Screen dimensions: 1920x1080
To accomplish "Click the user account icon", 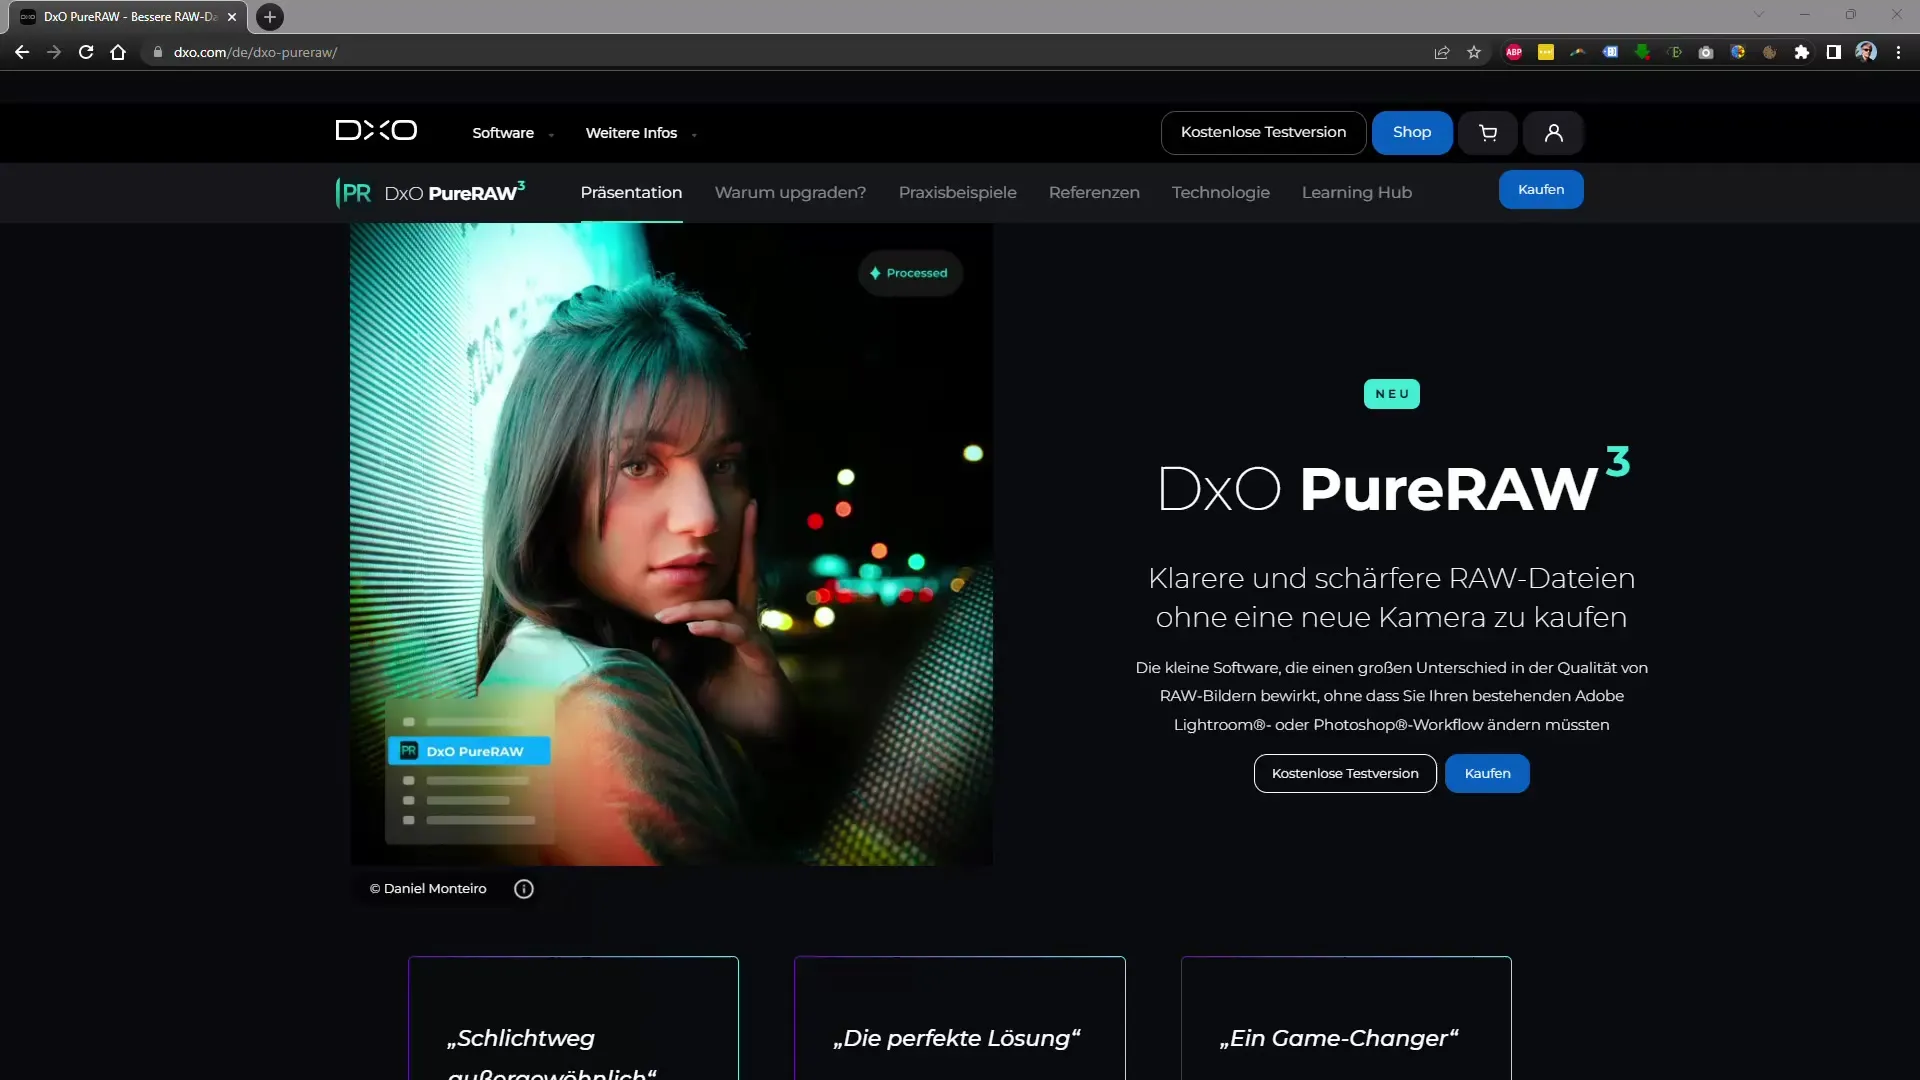I will coord(1552,132).
